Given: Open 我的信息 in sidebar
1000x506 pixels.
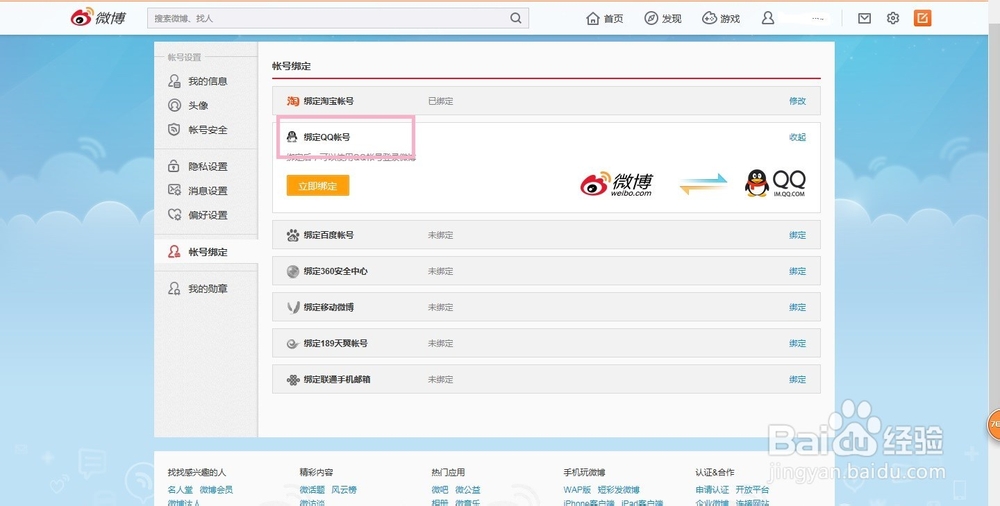Looking at the screenshot, I should coord(207,81).
